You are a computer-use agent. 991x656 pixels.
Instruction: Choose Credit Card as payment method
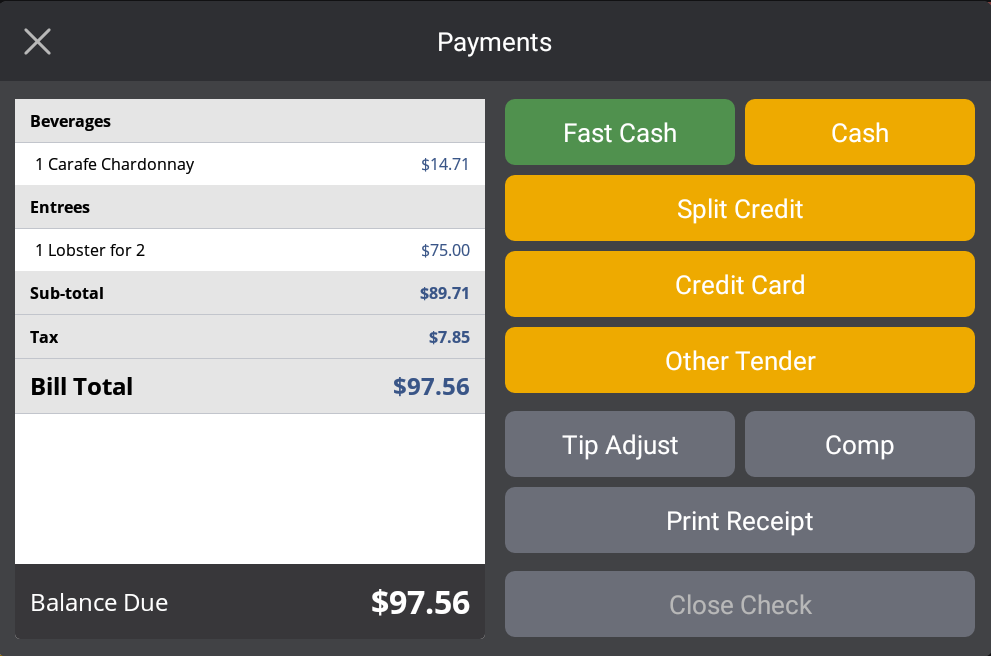coord(739,284)
